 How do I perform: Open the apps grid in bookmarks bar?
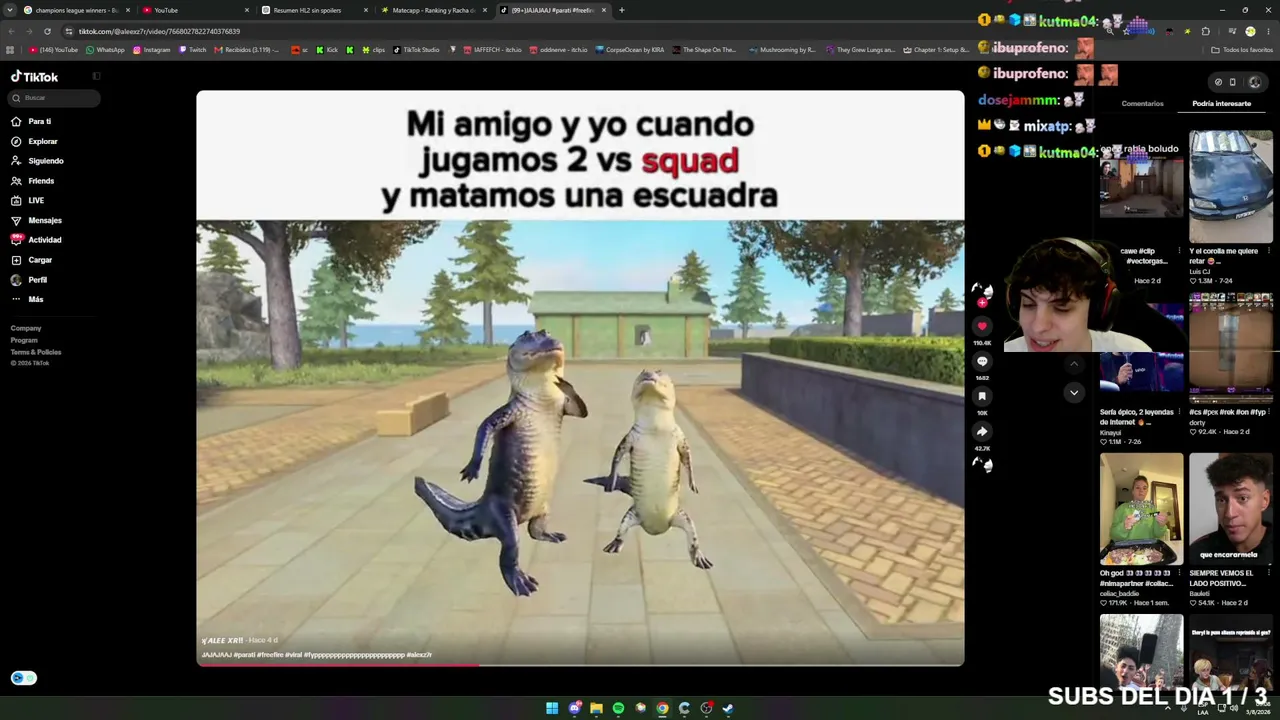coord(10,50)
